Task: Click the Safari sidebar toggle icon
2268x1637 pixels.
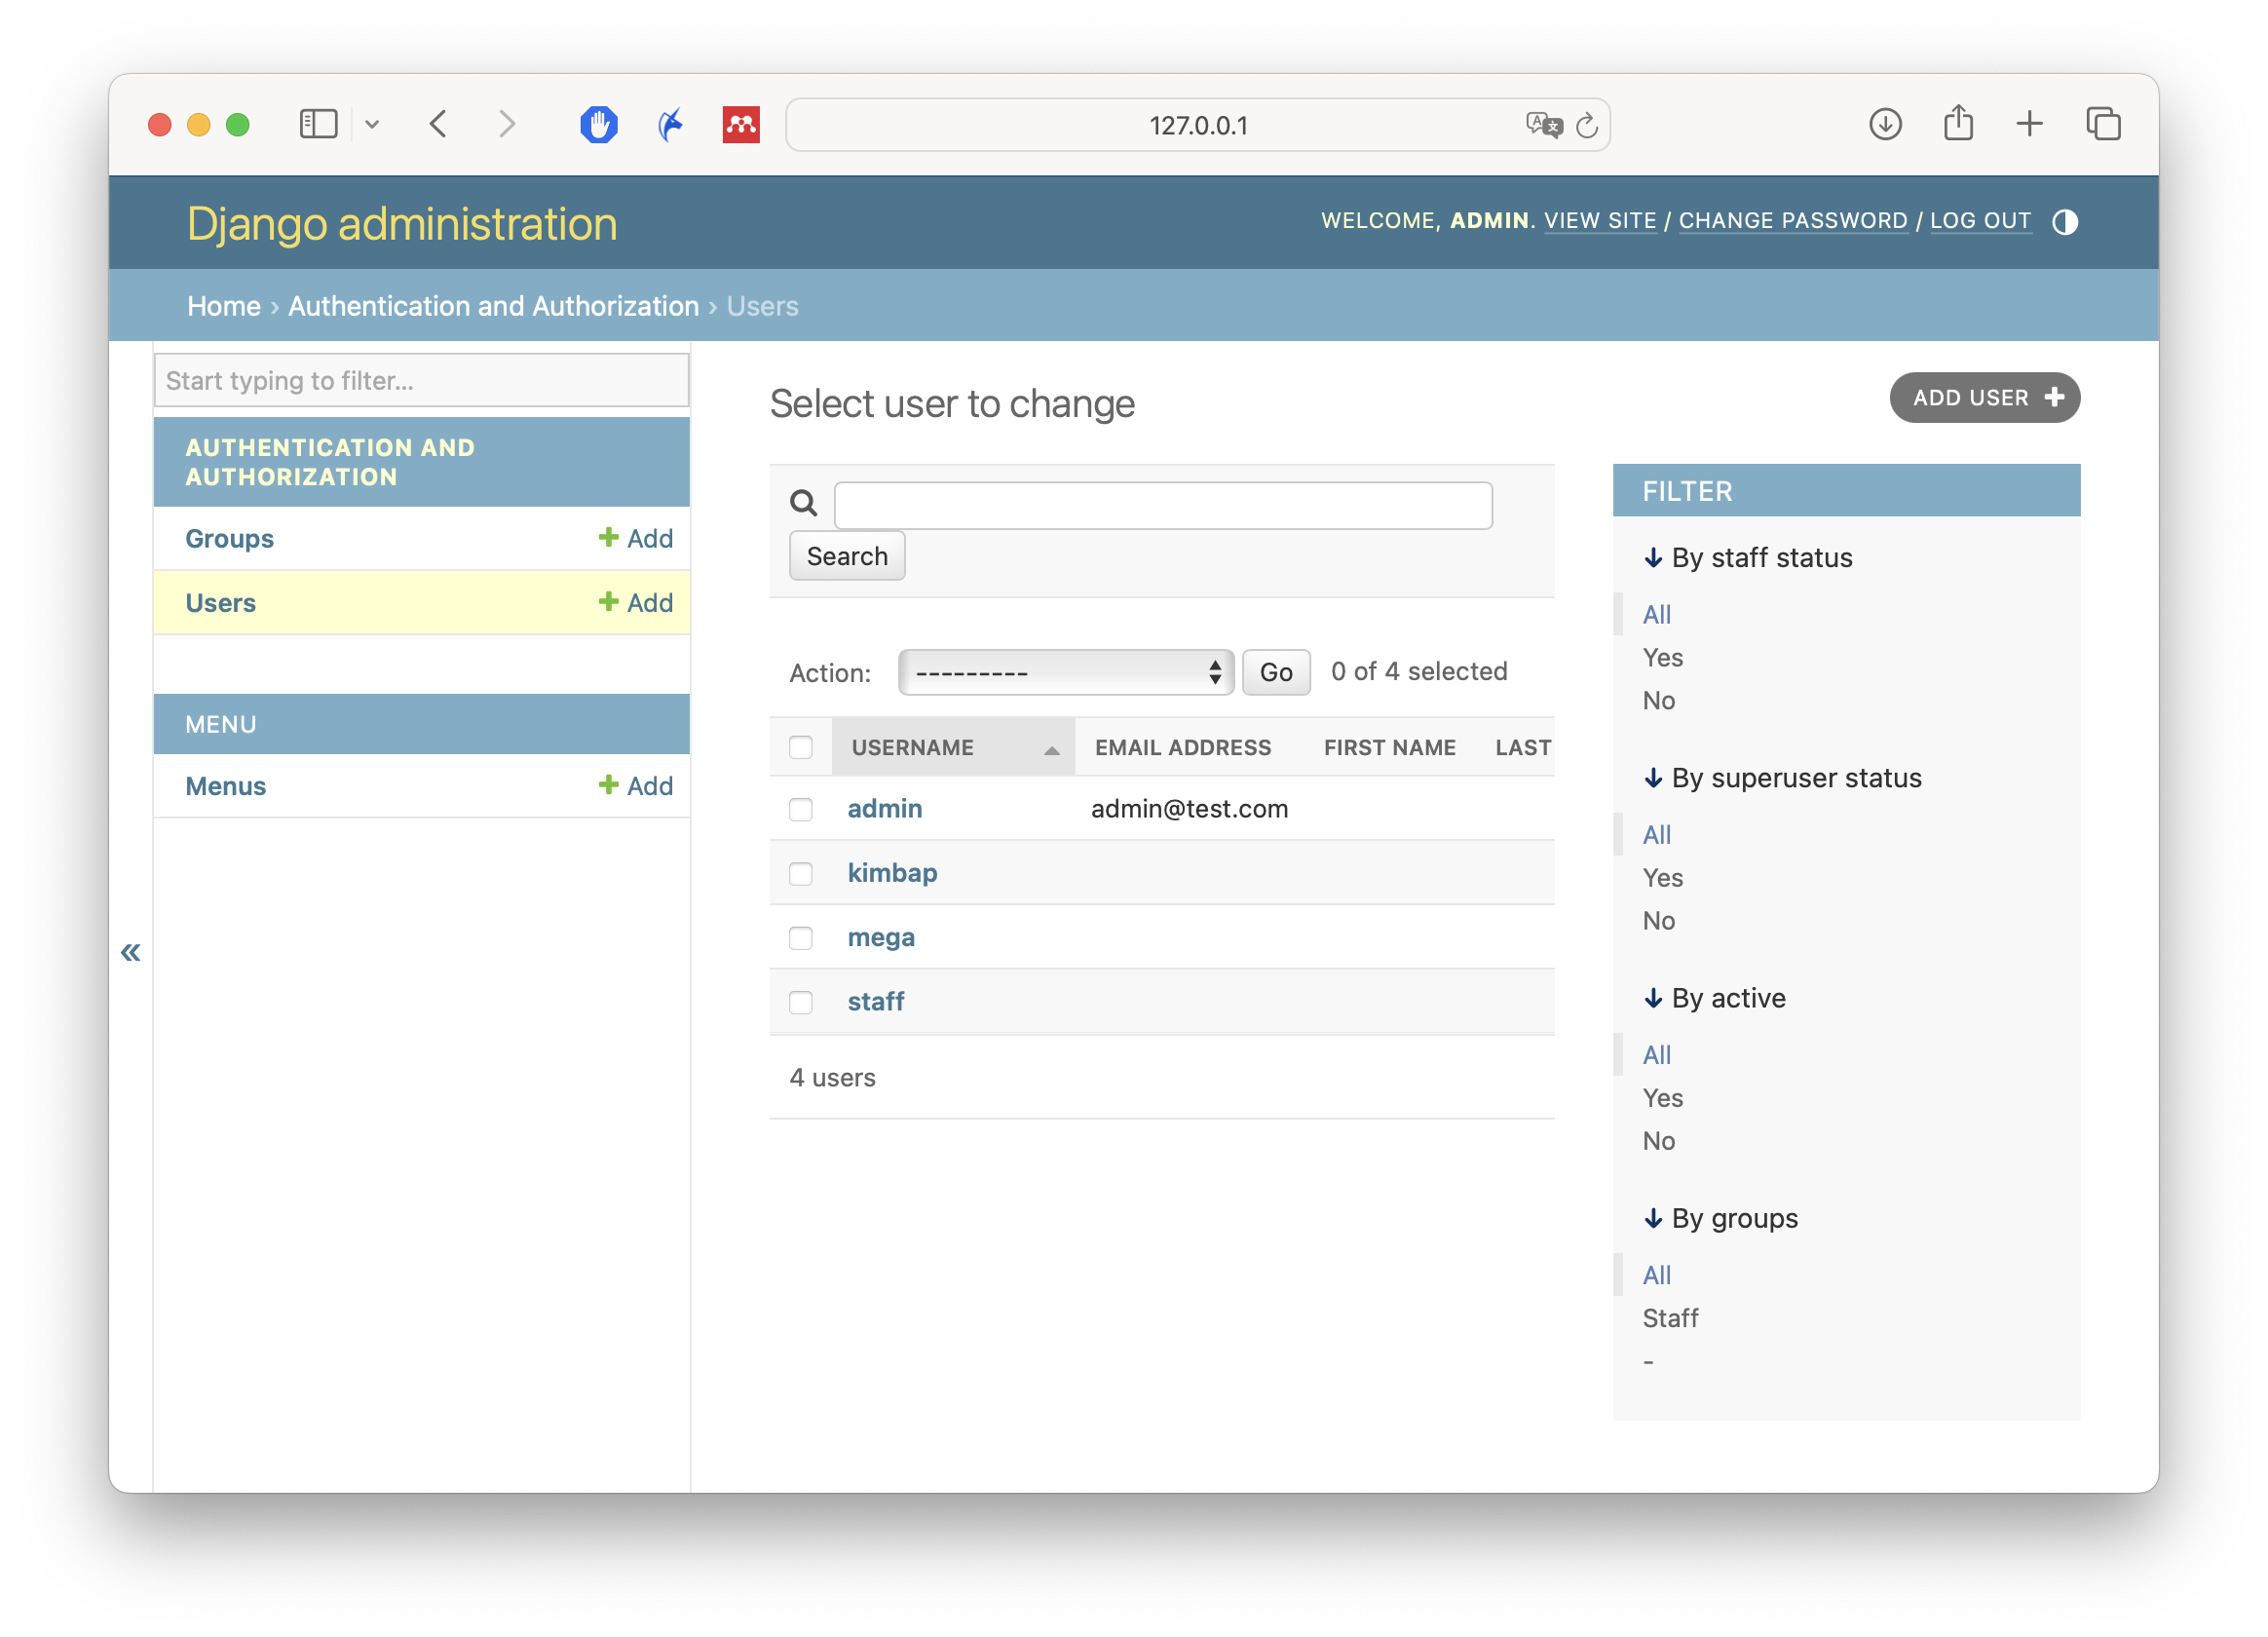Action: pos(318,124)
